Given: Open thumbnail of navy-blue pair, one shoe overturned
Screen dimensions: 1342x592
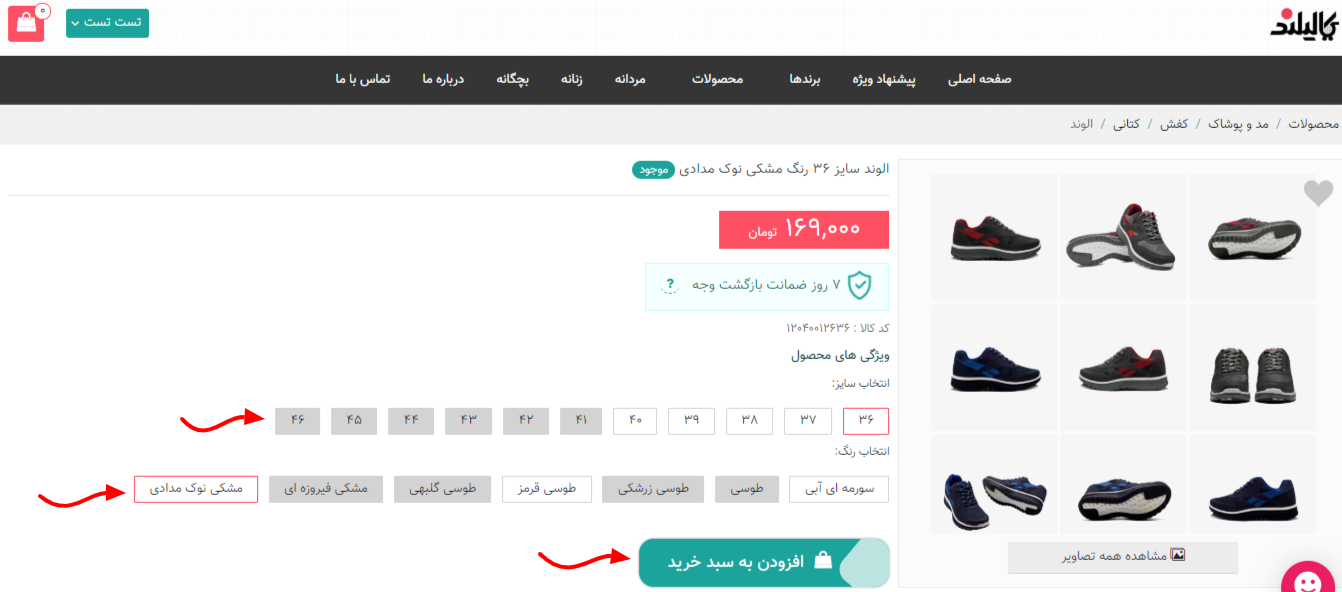Looking at the screenshot, I should [994, 485].
